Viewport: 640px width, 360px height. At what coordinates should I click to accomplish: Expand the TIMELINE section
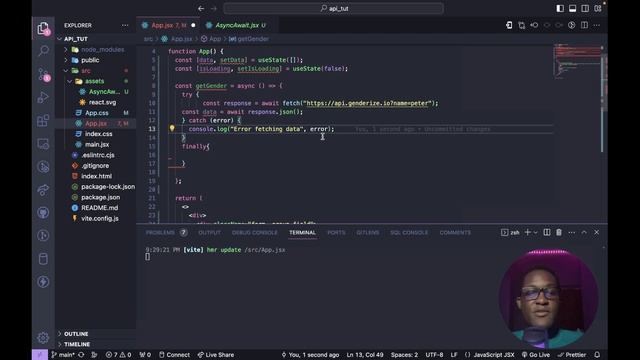[96, 344]
